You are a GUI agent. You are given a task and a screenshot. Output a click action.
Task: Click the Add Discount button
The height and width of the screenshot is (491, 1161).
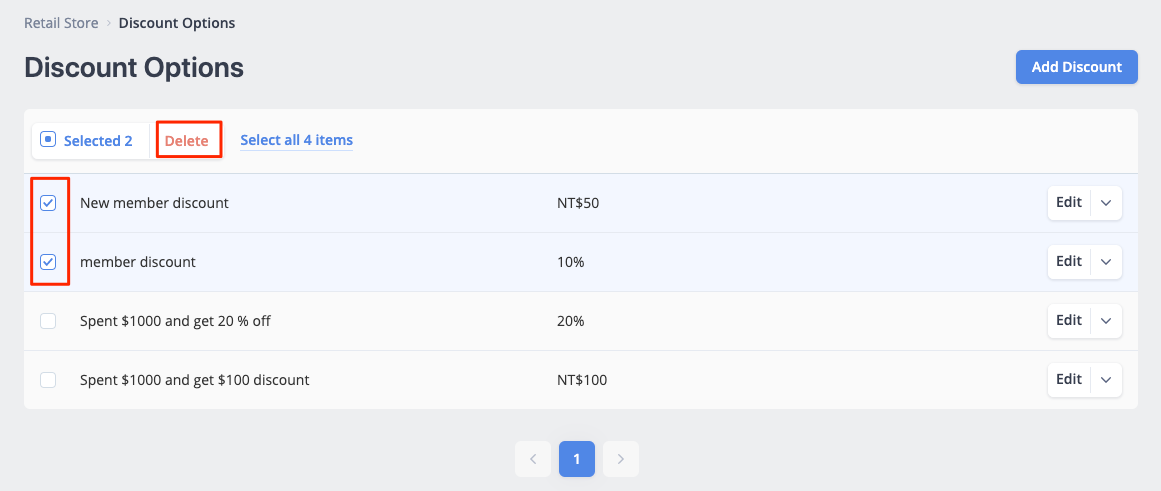tap(1077, 67)
